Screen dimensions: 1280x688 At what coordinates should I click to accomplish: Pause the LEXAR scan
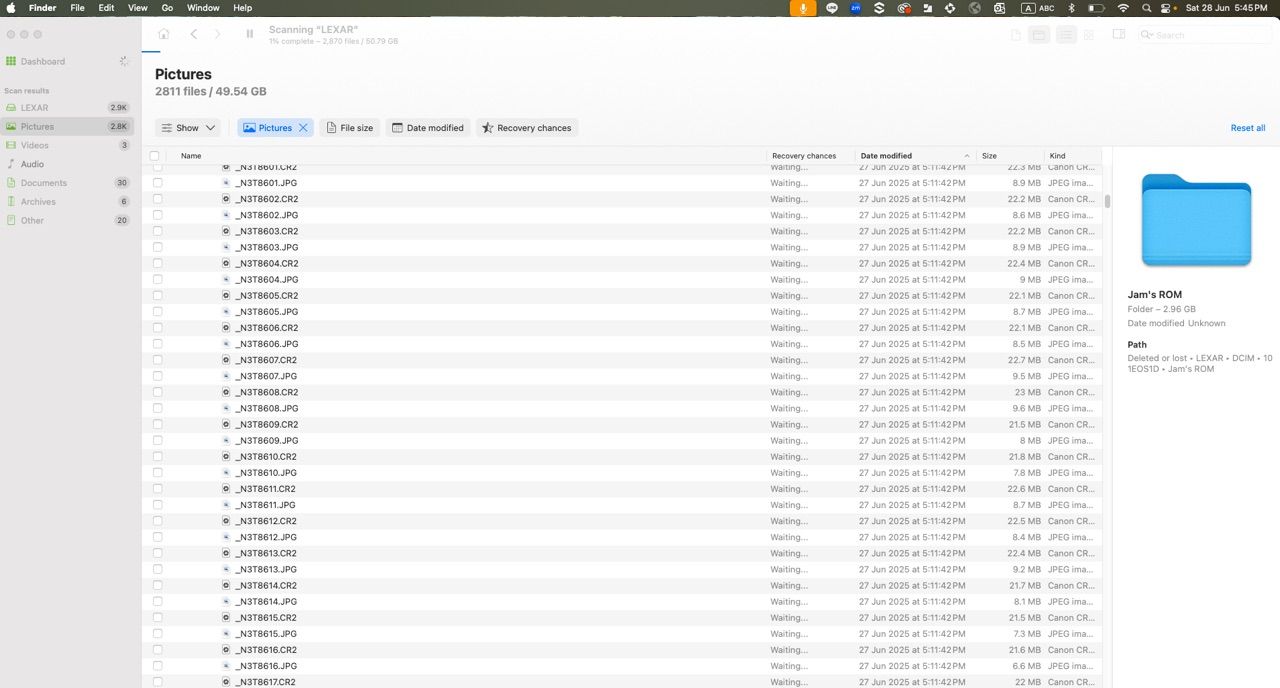coord(250,34)
